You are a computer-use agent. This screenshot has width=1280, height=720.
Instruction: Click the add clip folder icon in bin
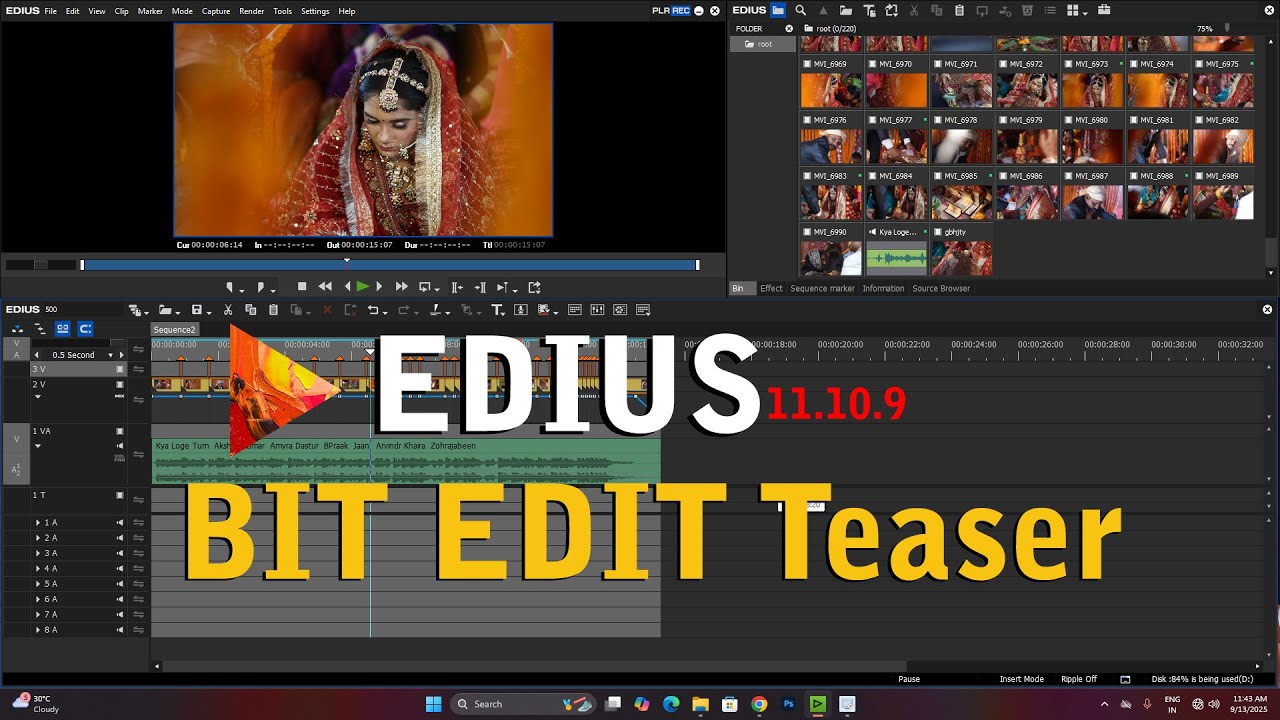(846, 10)
